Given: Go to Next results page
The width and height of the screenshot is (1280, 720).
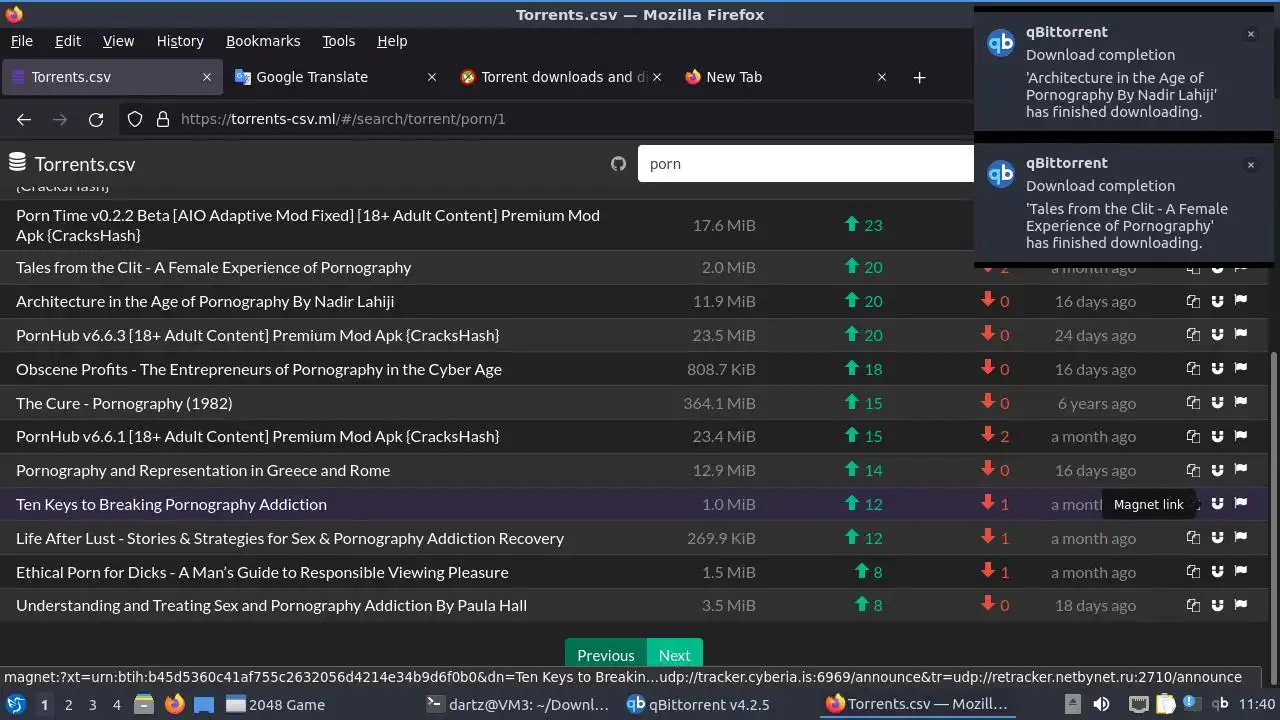Looking at the screenshot, I should (675, 655).
